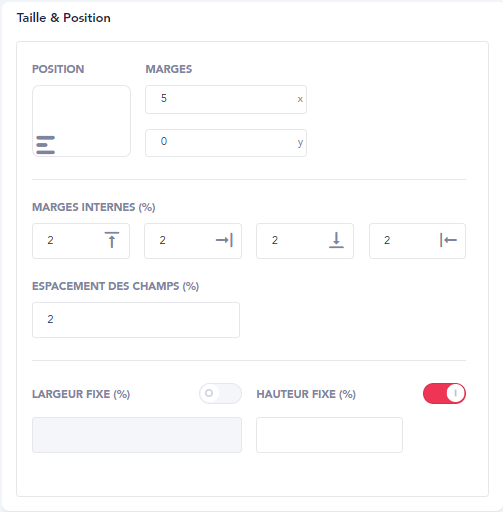Focus the bottom internal margin field
The height and width of the screenshot is (512, 503).
(x=305, y=241)
